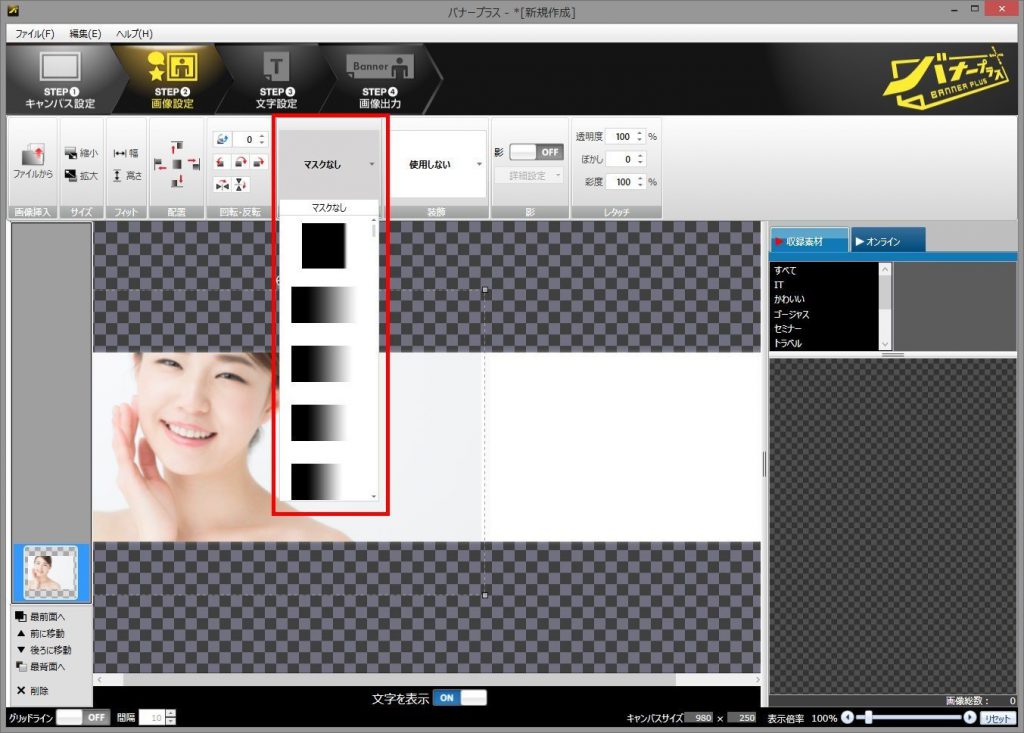Bring image to front with 最前面へ
This screenshot has height=733, width=1024.
pyautogui.click(x=40, y=616)
